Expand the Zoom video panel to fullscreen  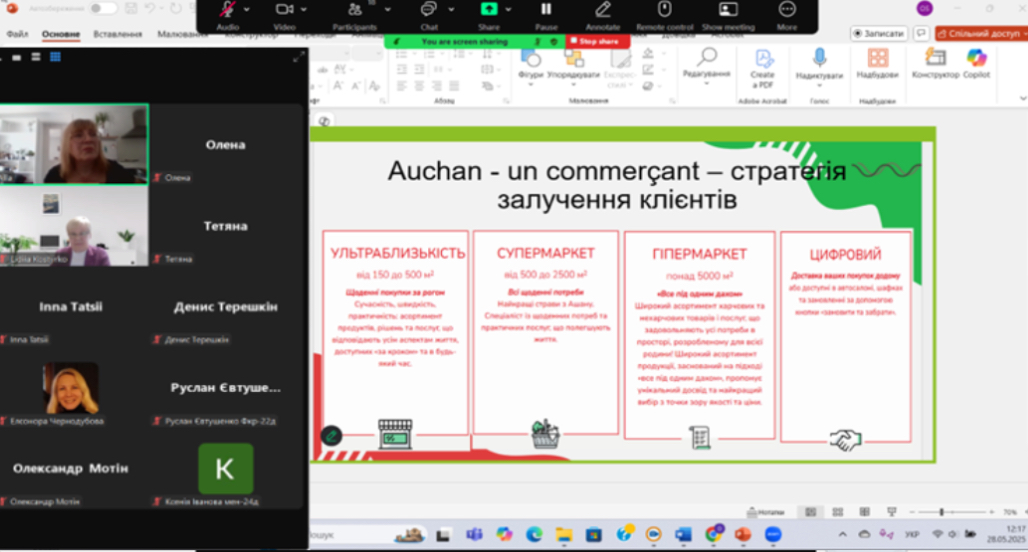pos(298,58)
